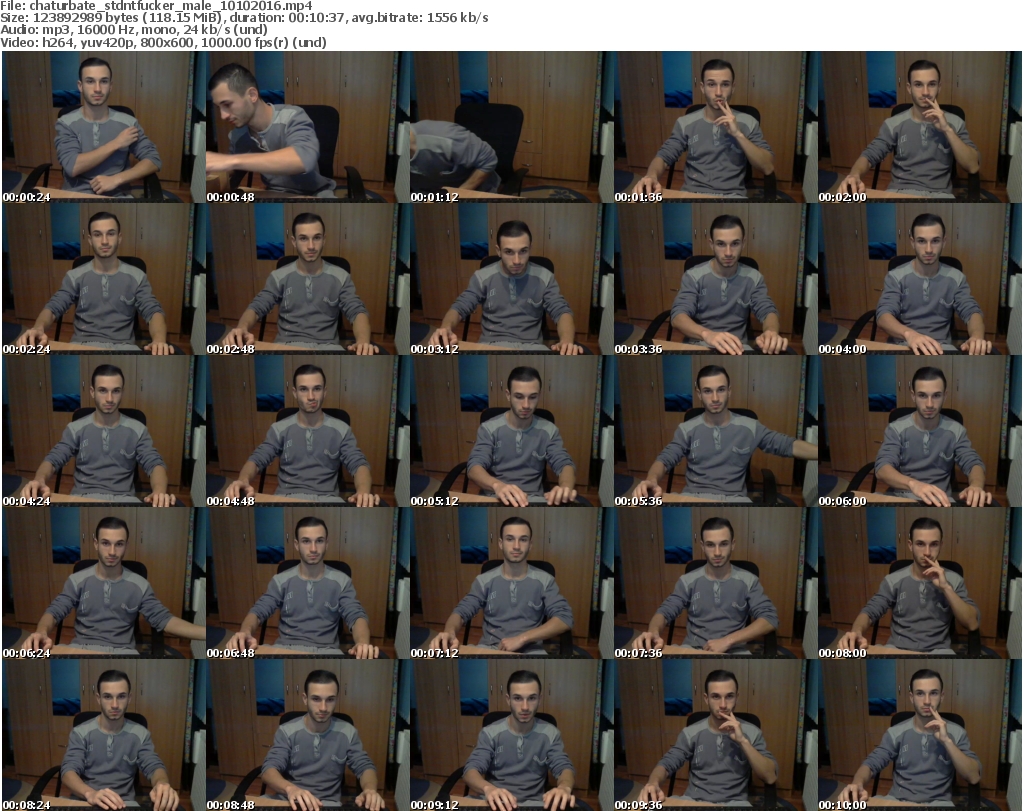Select the frame at 00:05:36
Screen dimensions: 1024x811
coord(715,432)
